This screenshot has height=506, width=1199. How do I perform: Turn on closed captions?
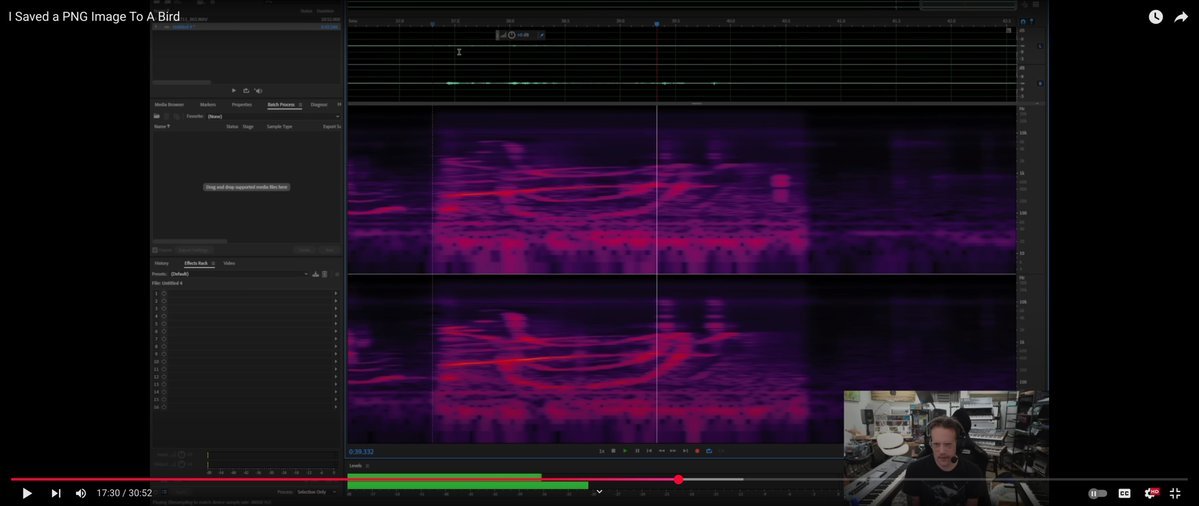coord(1124,493)
